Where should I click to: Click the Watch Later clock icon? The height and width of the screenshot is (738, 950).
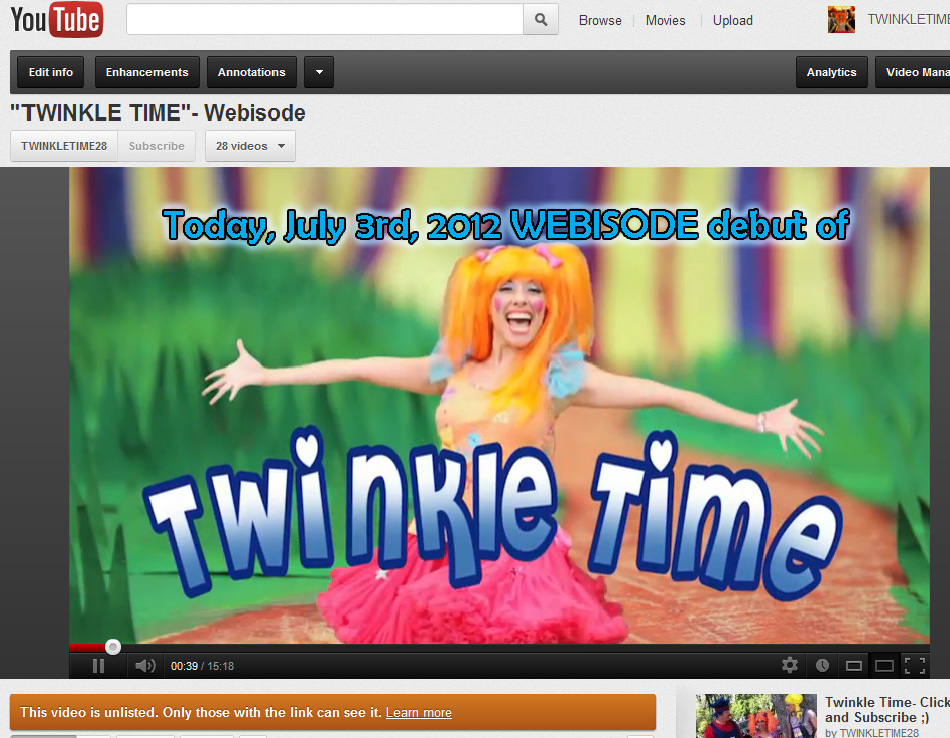(x=822, y=664)
